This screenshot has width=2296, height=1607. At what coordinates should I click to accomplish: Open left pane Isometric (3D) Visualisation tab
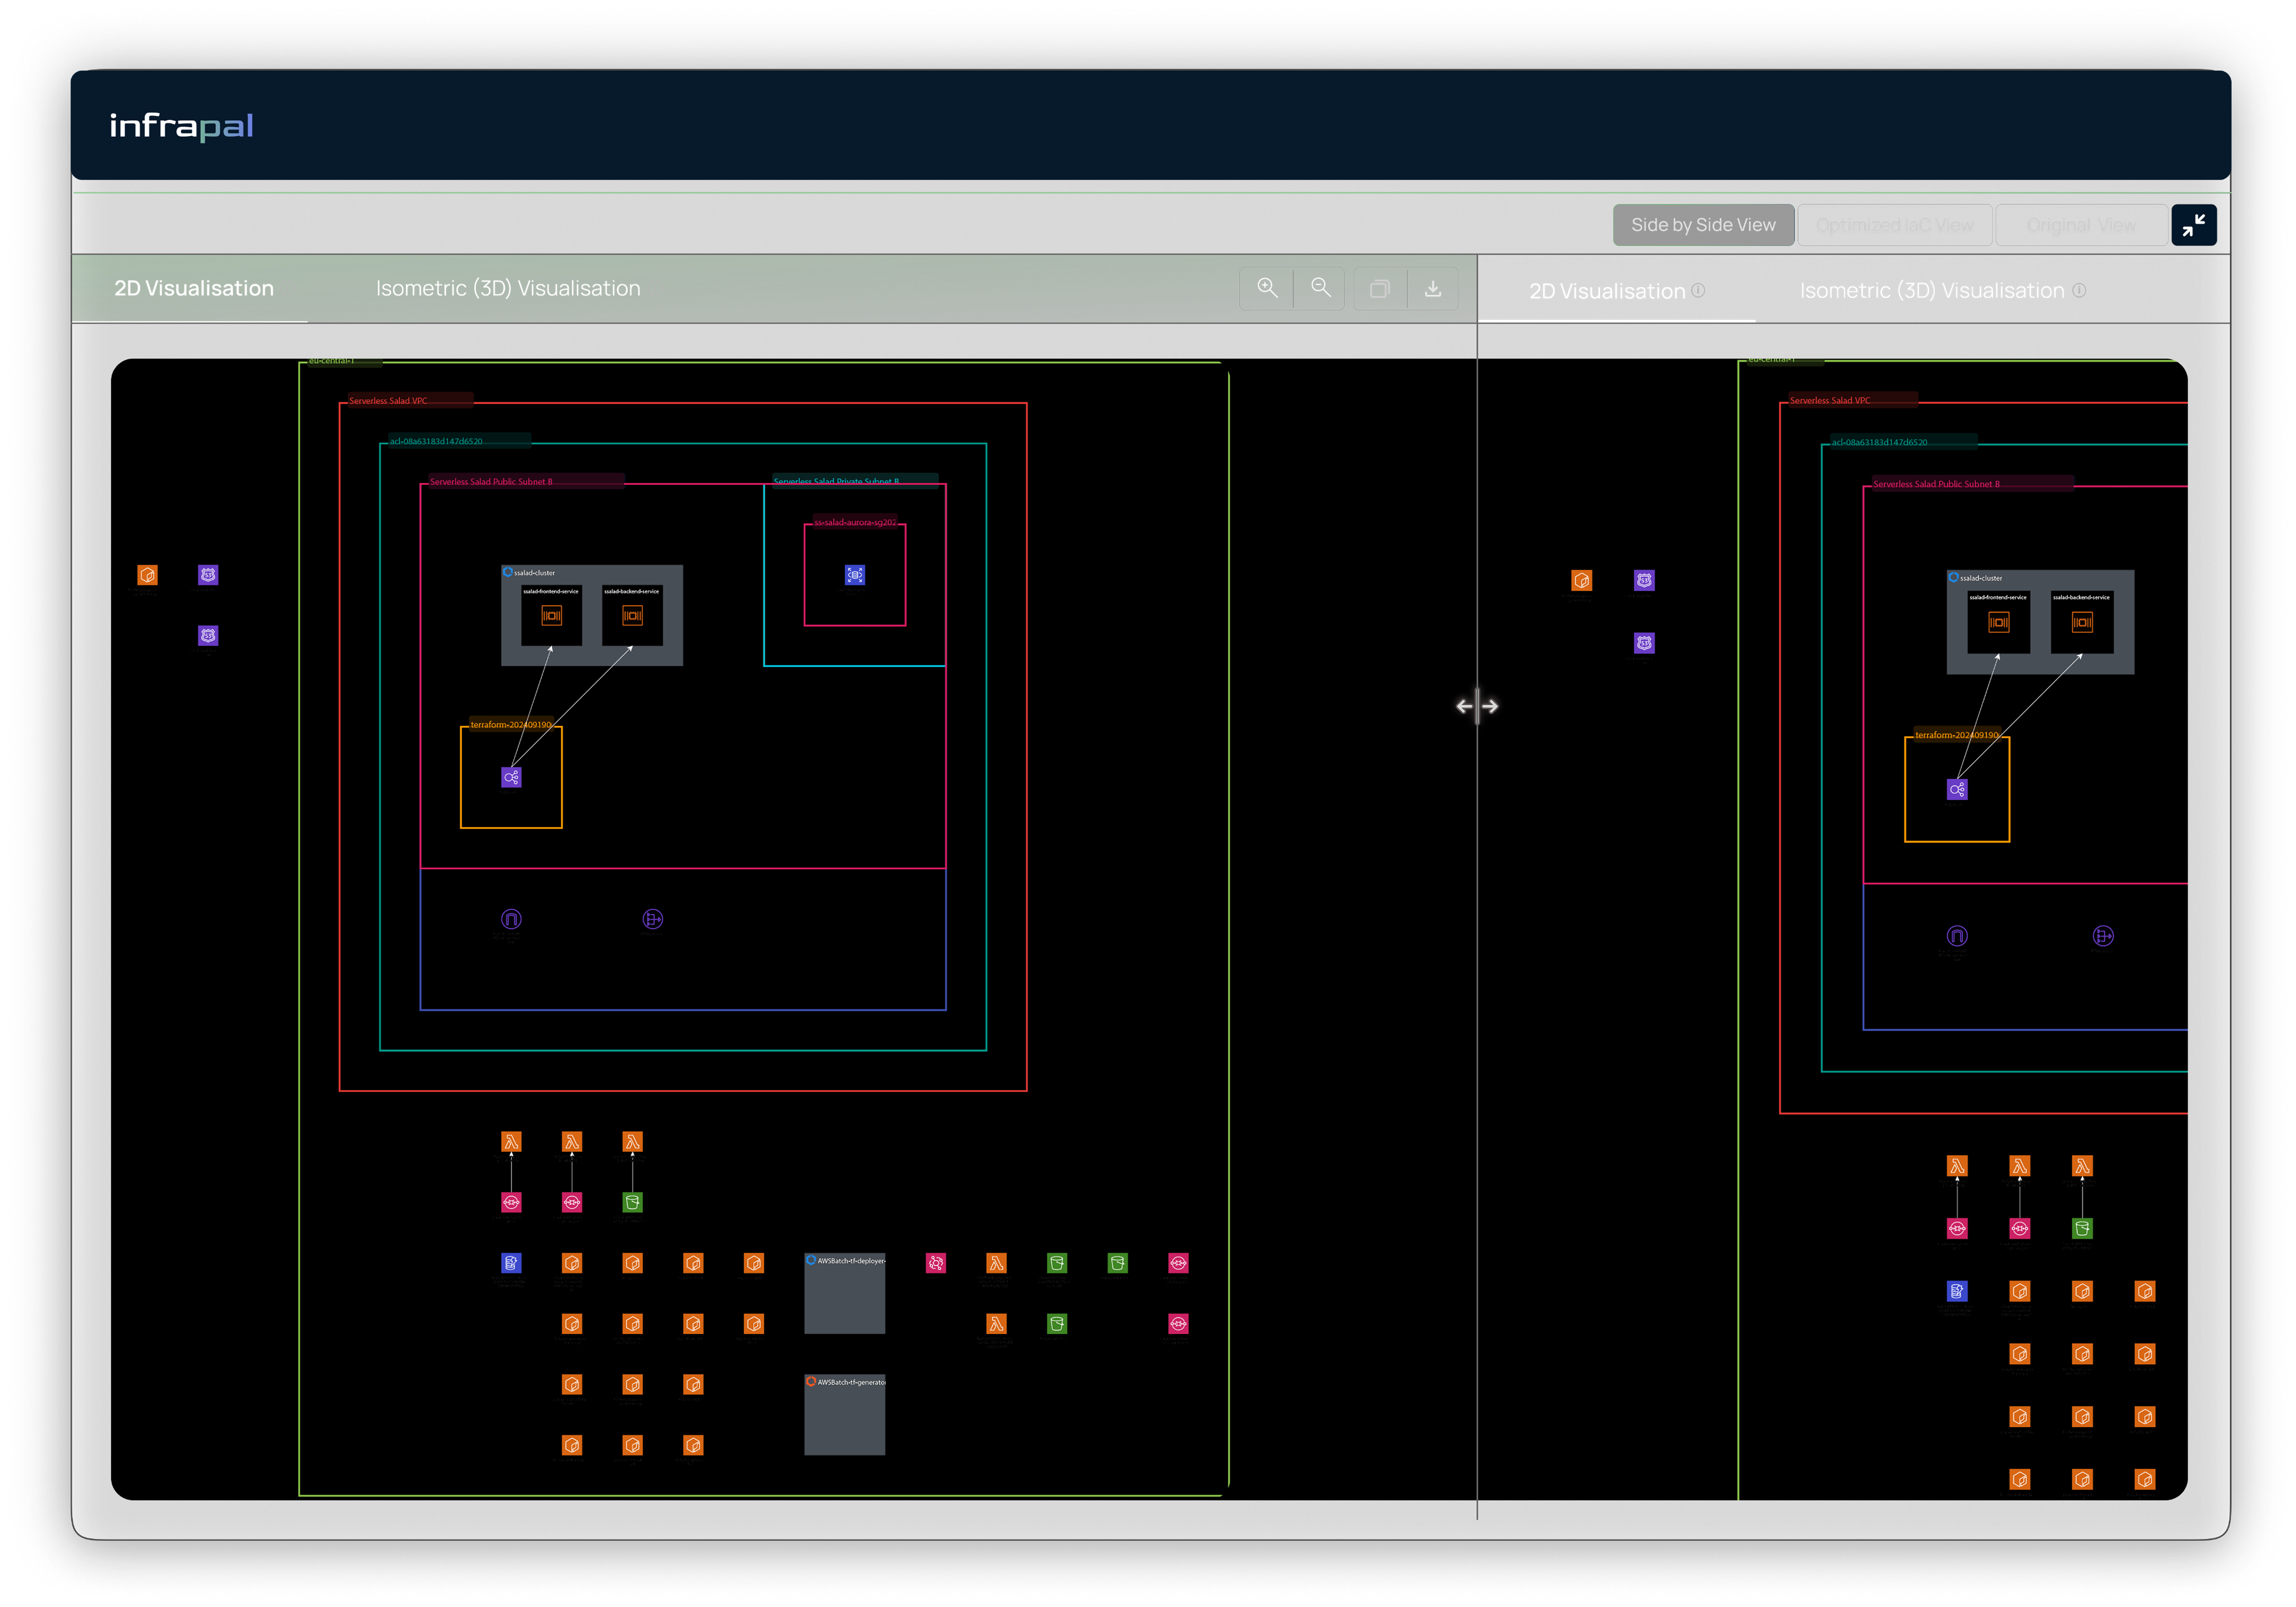[x=508, y=288]
